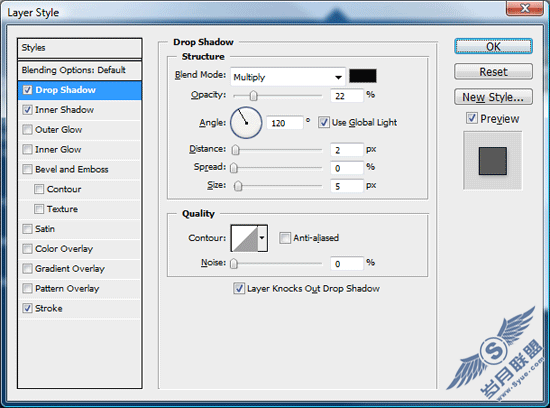Open the Blend Mode Multiply dropdown
550x408 pixels.
(x=288, y=77)
